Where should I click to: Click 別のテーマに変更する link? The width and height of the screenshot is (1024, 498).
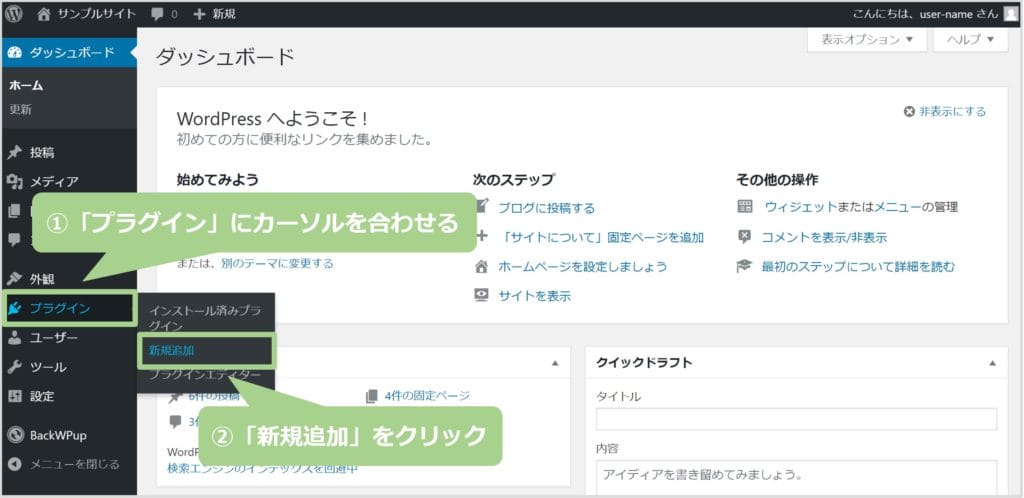[277, 264]
